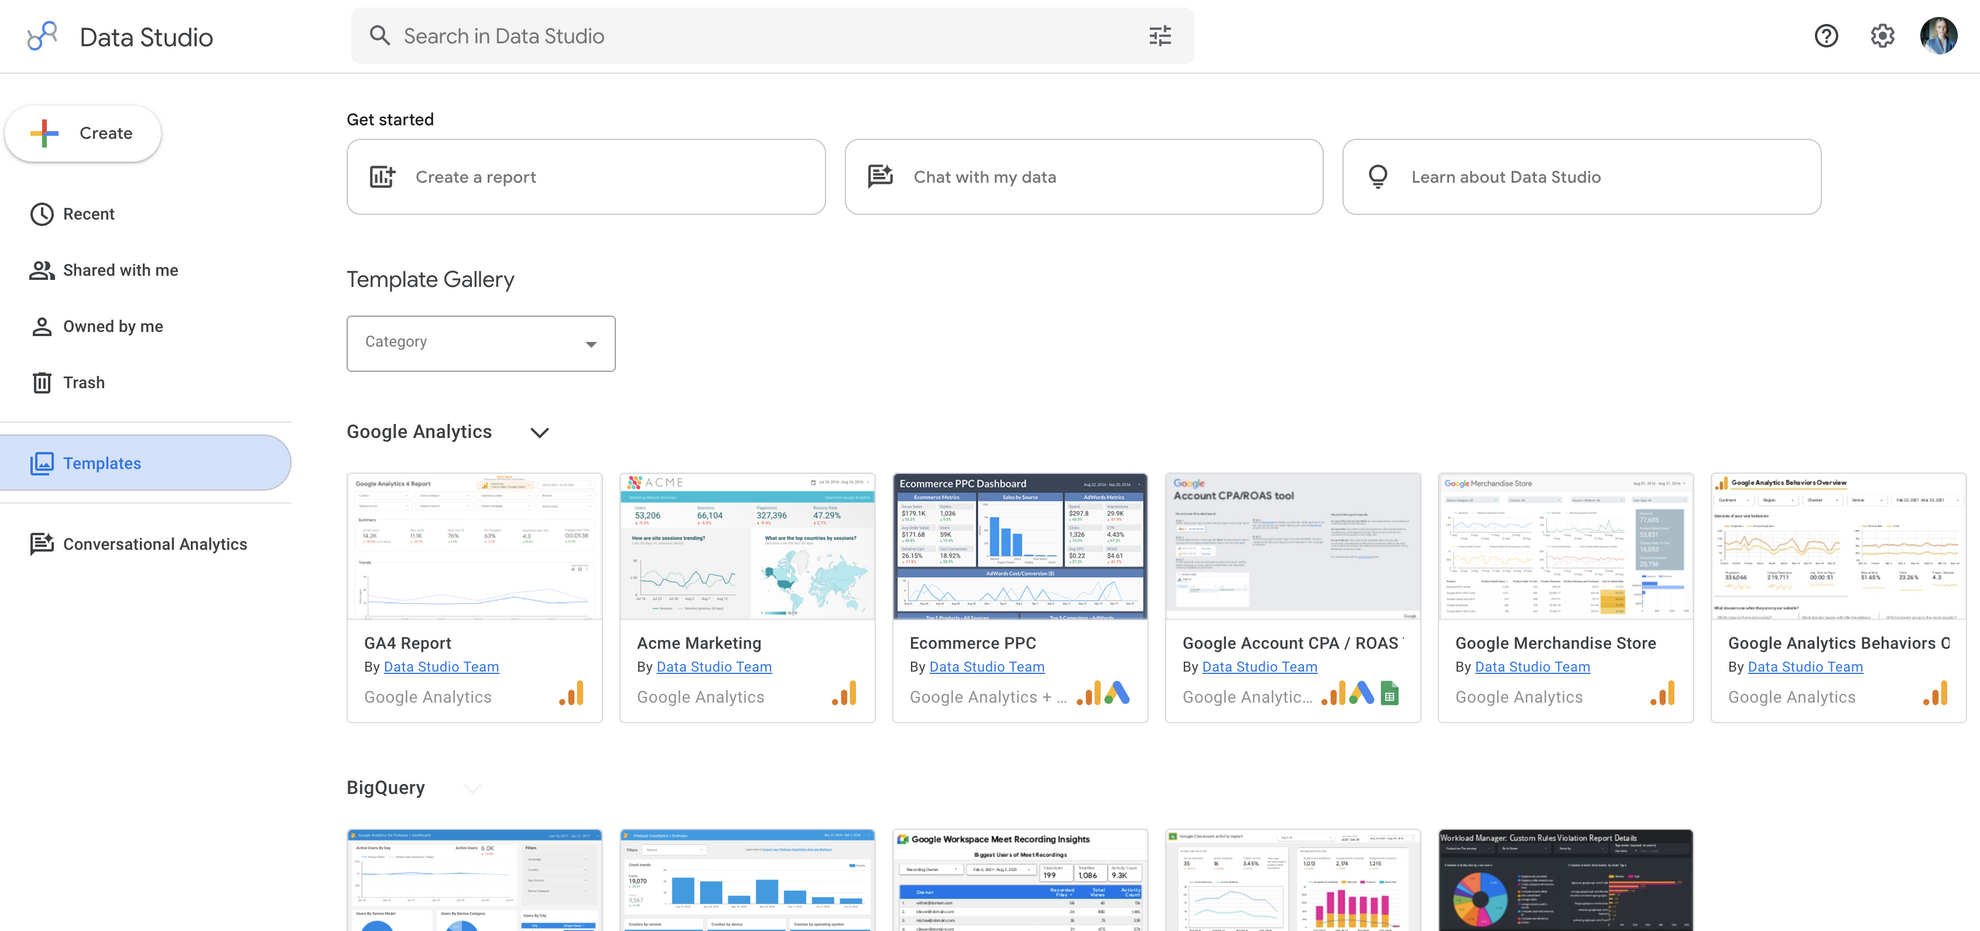Click the Template Gallery heading
The image size is (1980, 931).
click(x=431, y=280)
